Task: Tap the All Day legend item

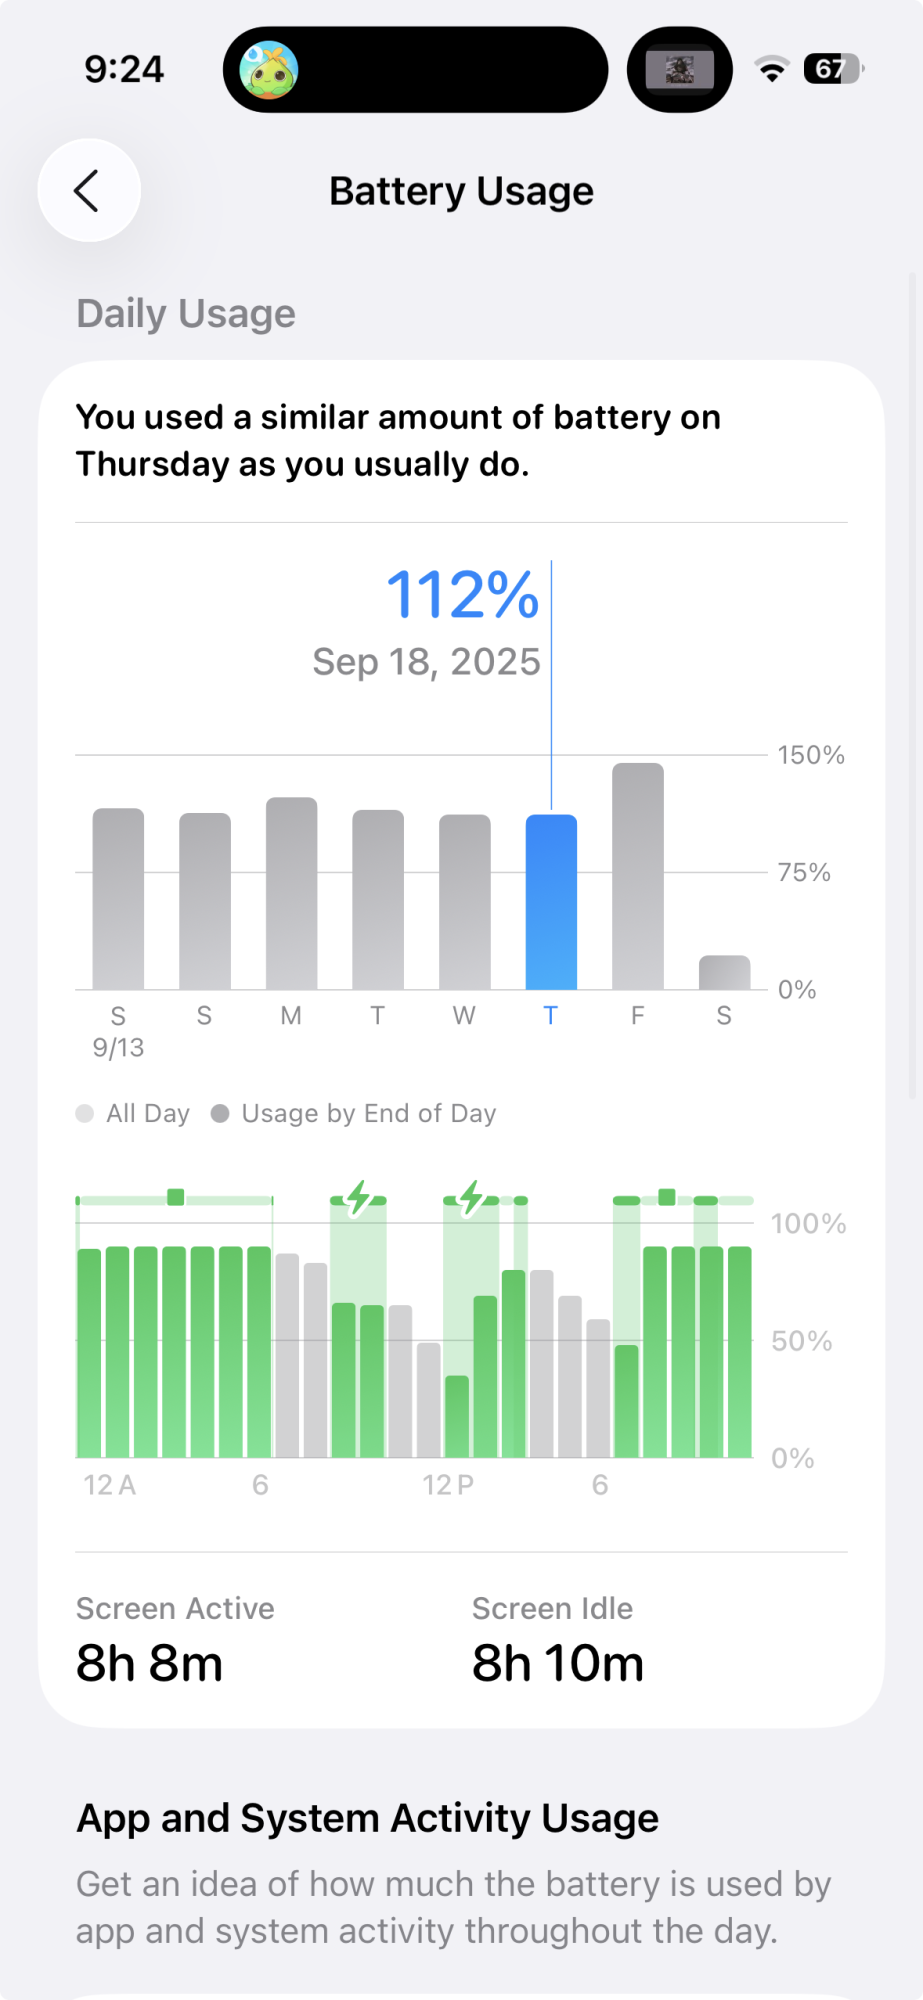Action: (x=133, y=1113)
